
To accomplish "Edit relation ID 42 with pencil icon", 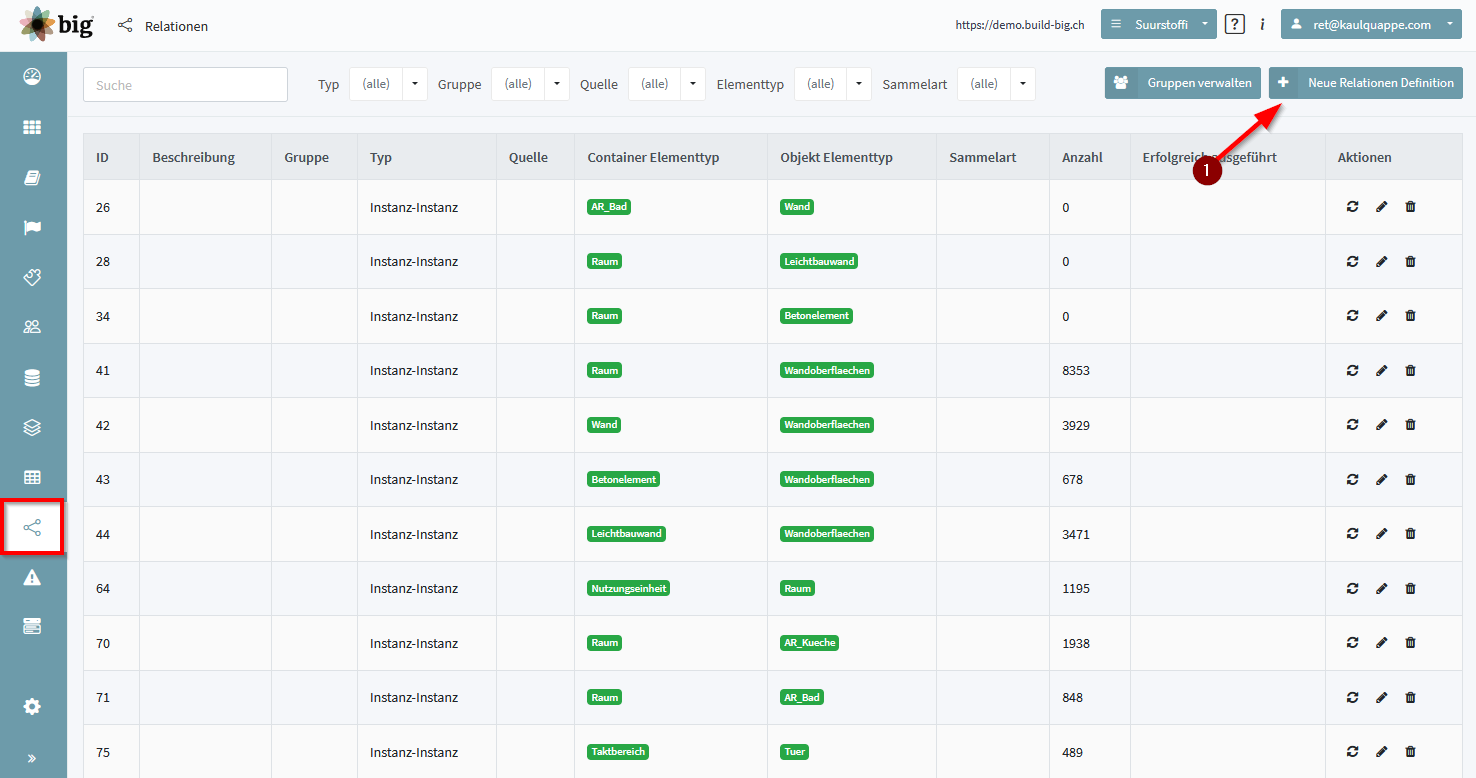I will (x=1381, y=425).
